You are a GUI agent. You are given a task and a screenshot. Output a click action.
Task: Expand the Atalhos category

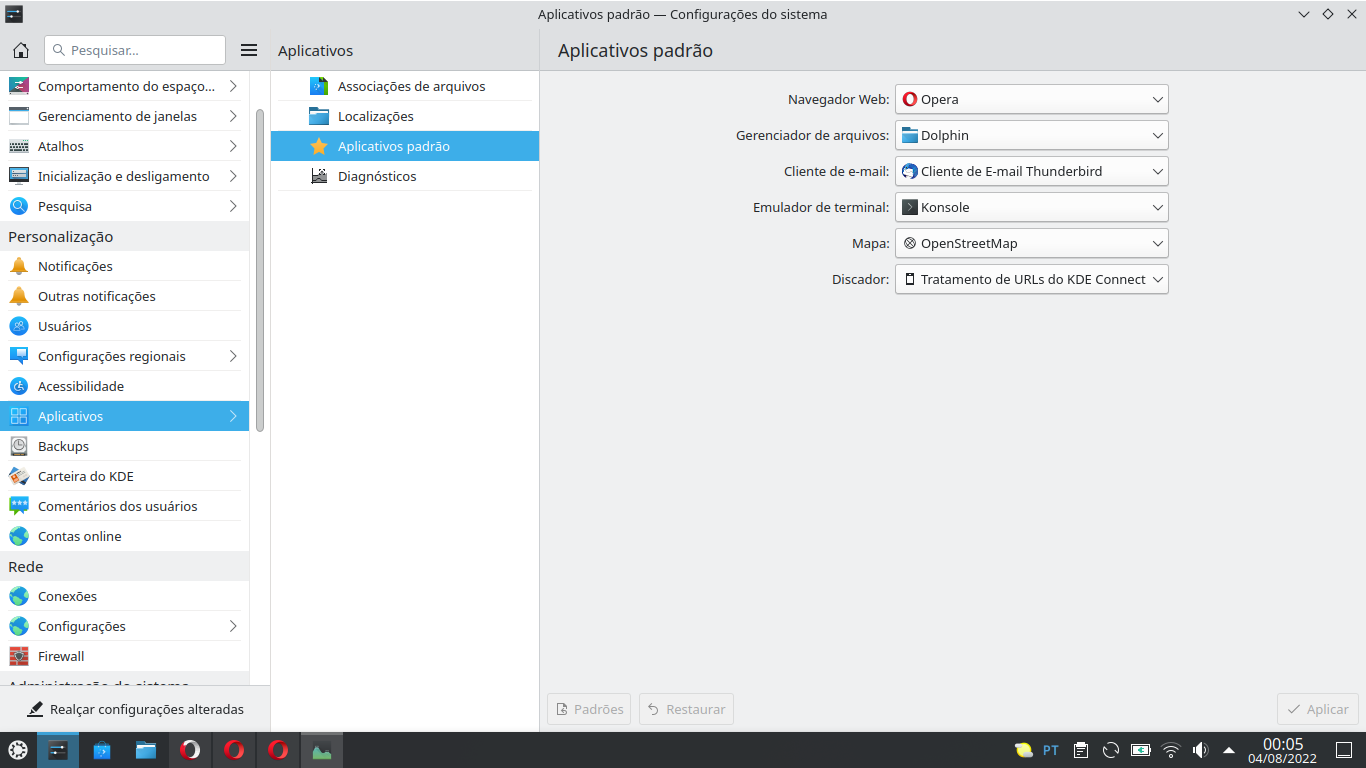[124, 146]
